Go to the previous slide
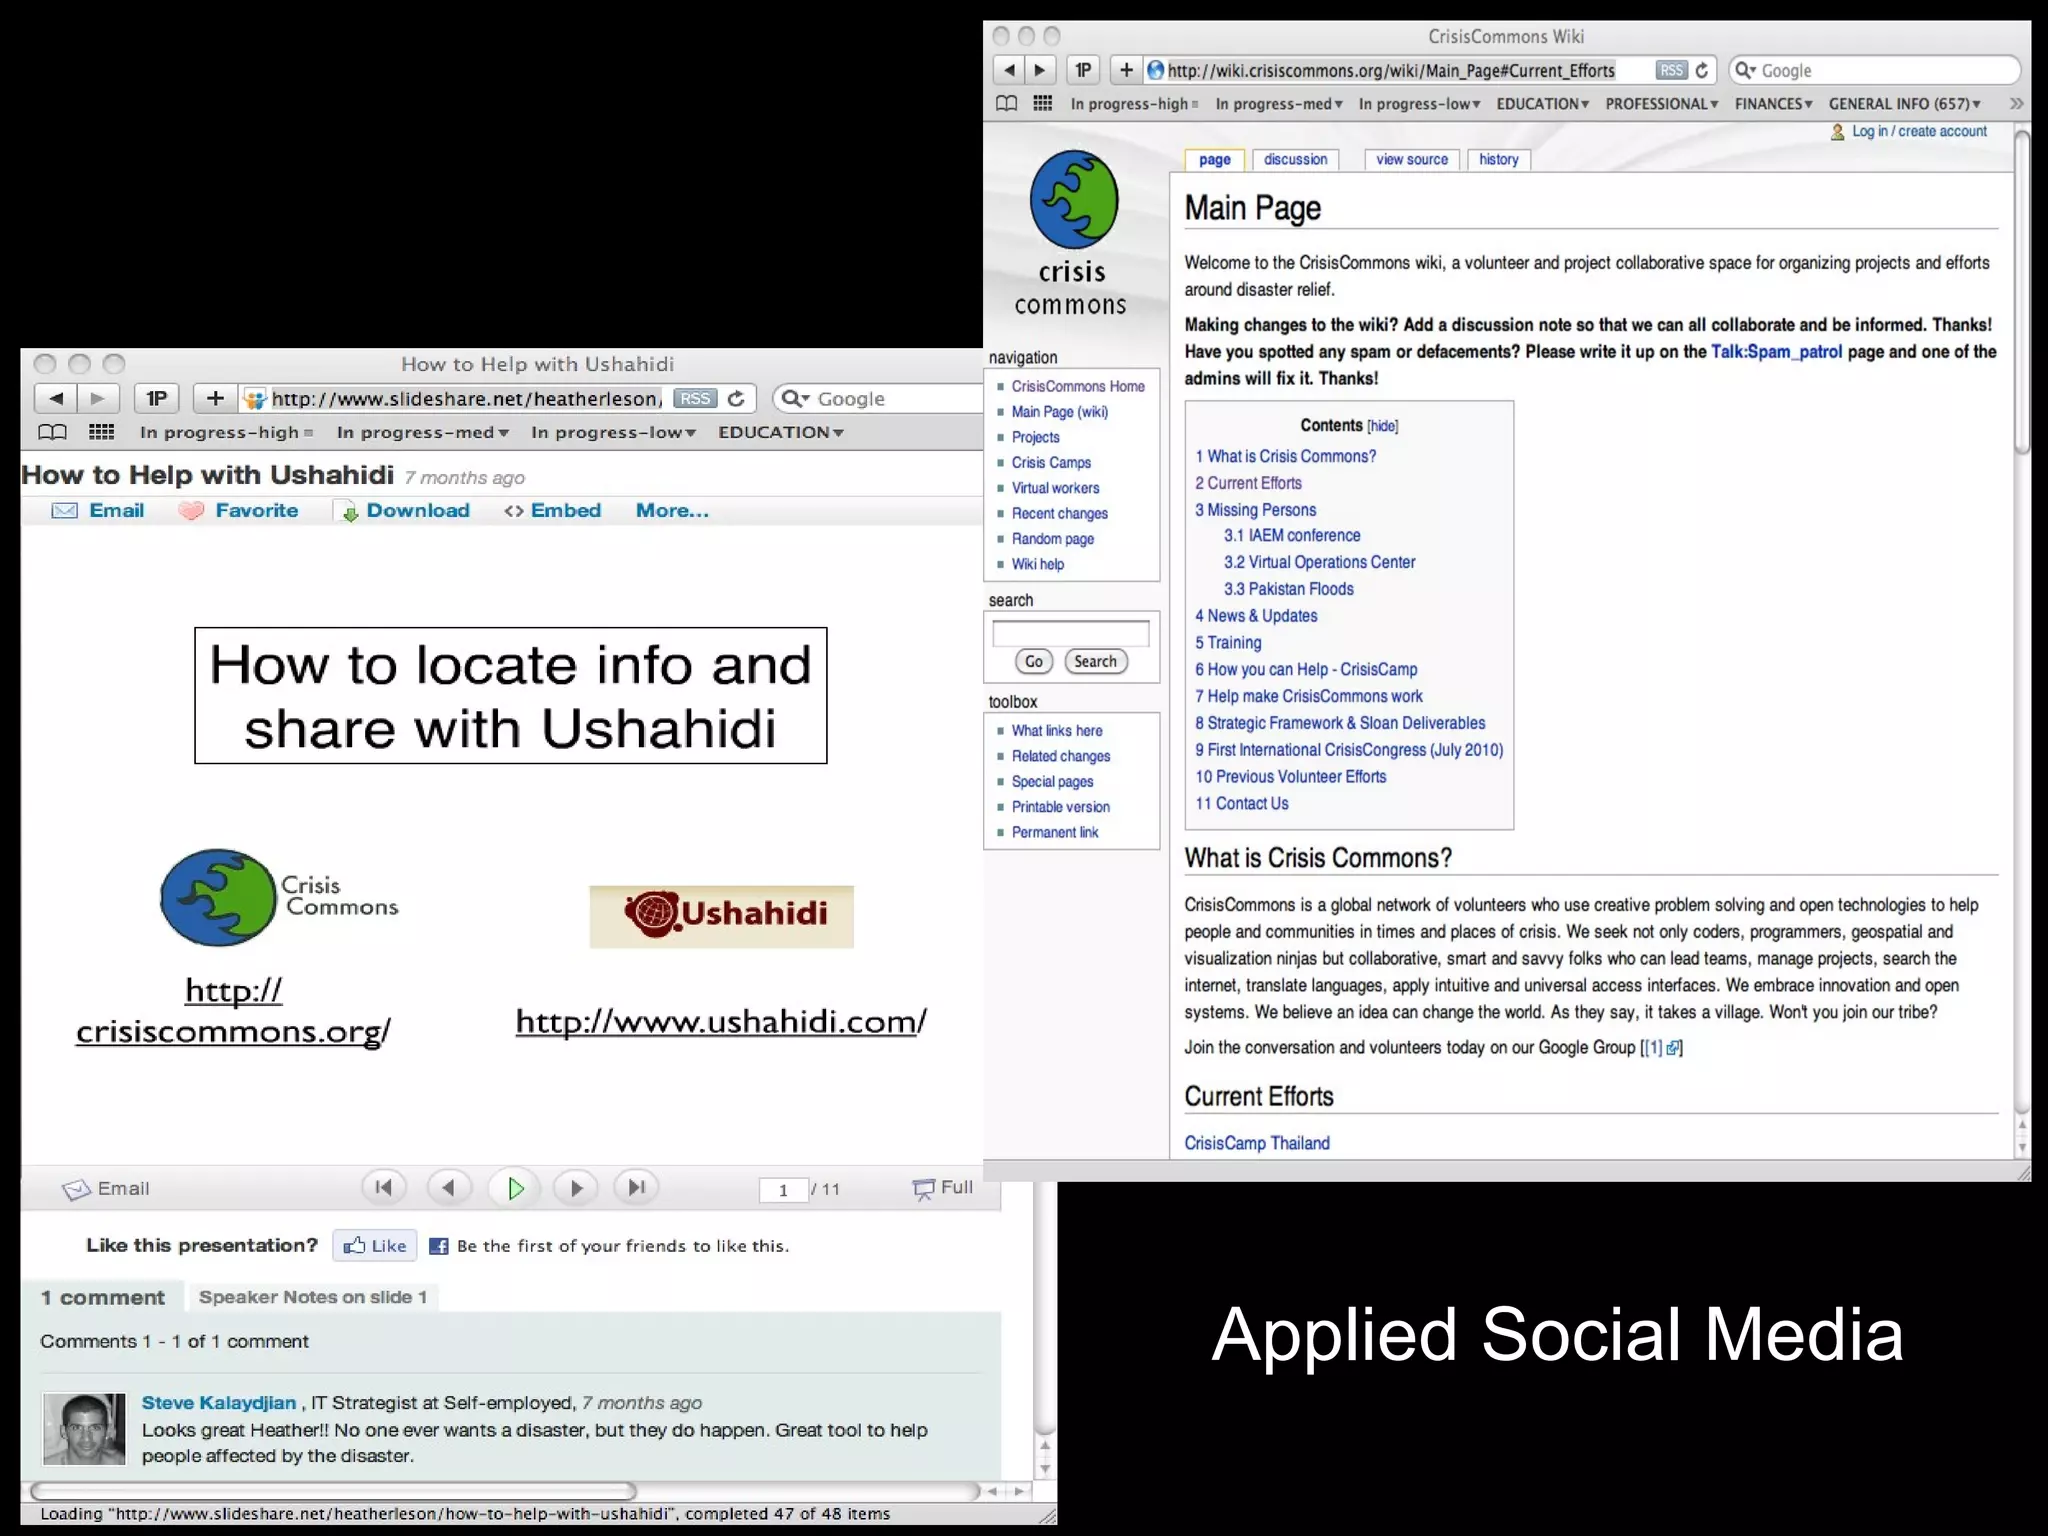Screen dimensions: 2048x1536 point(448,1187)
